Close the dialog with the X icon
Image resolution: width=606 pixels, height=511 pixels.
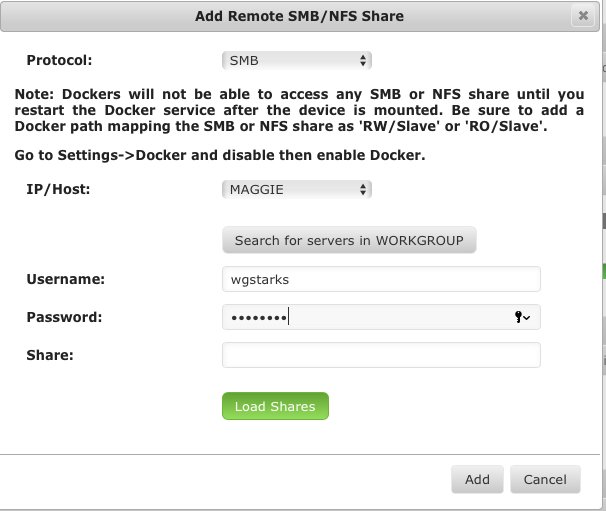[x=583, y=16]
